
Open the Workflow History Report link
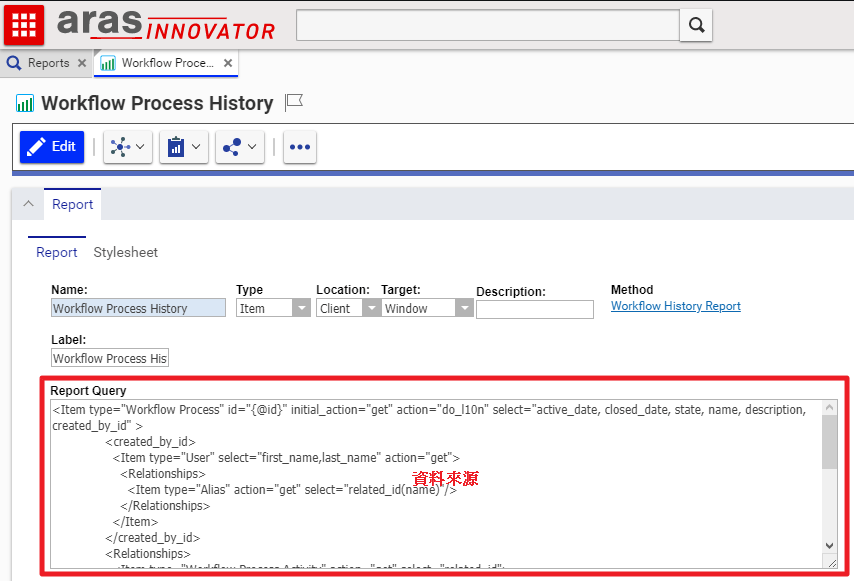click(675, 306)
